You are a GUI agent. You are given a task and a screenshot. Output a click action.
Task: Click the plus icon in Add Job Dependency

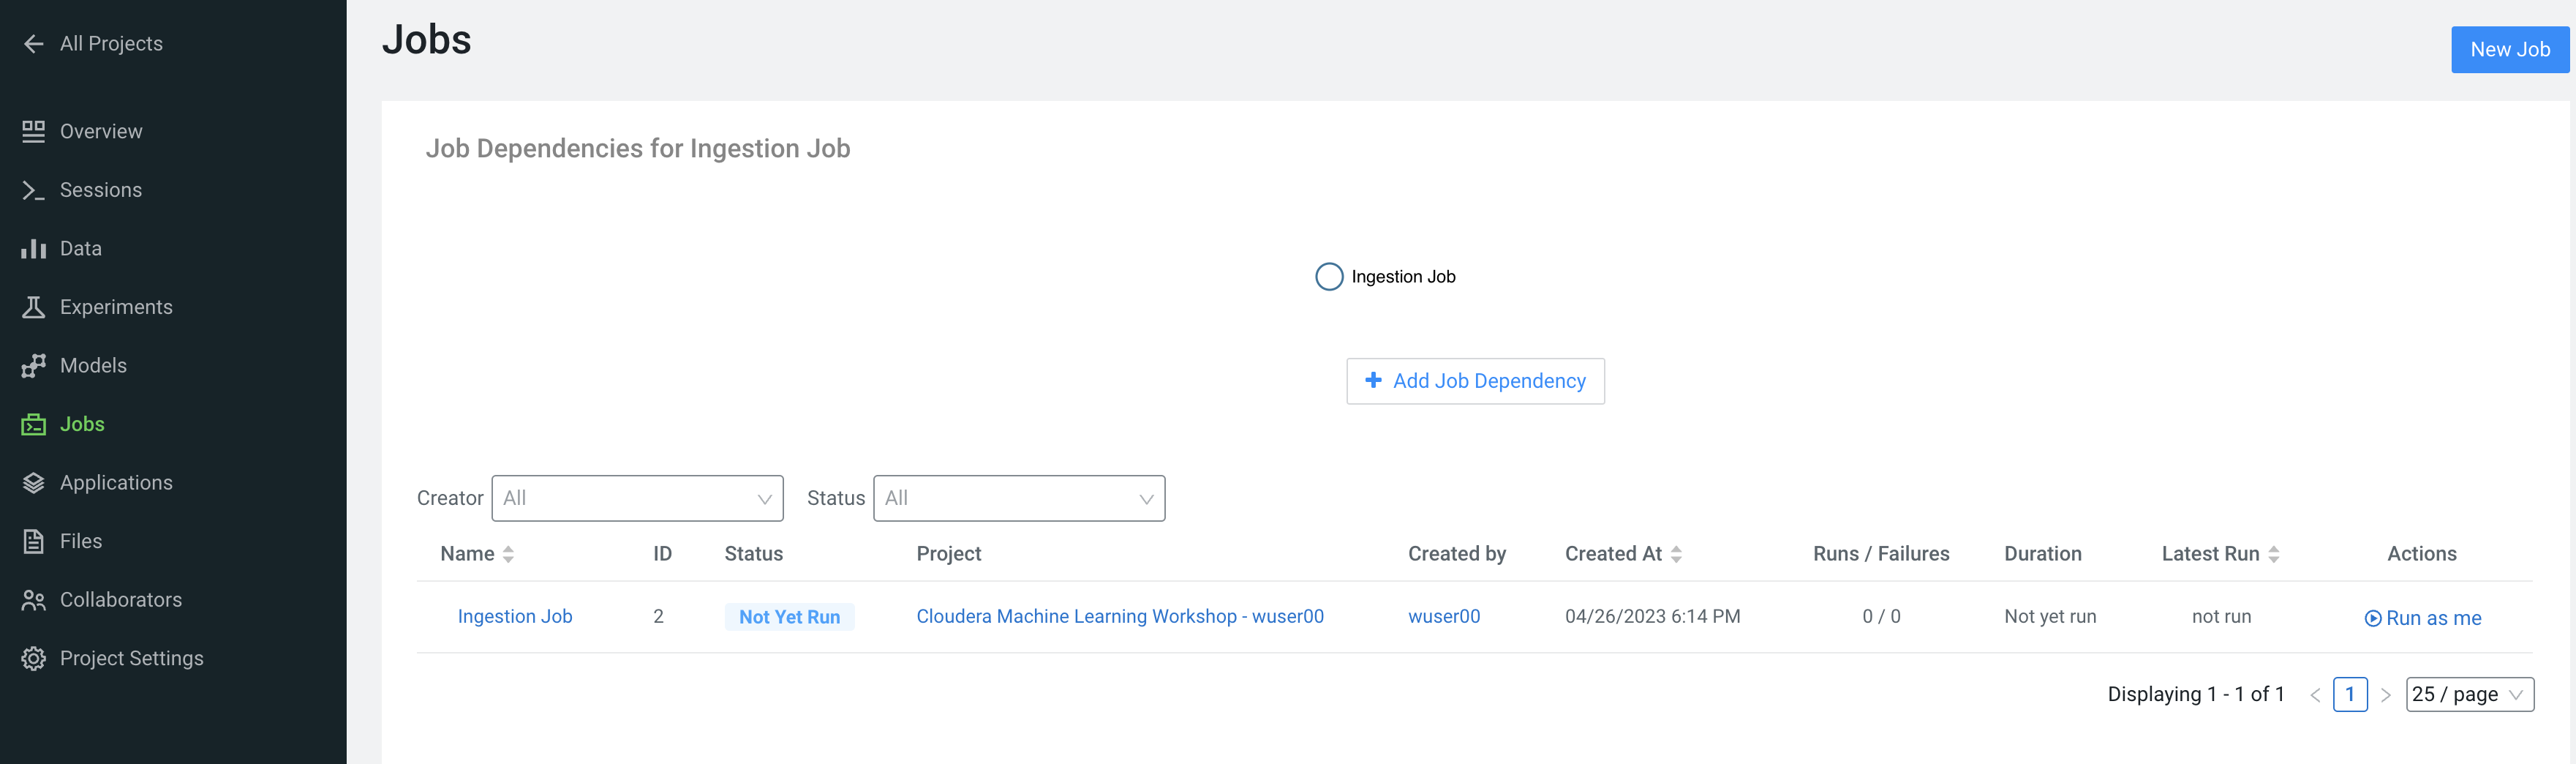coord(1373,380)
